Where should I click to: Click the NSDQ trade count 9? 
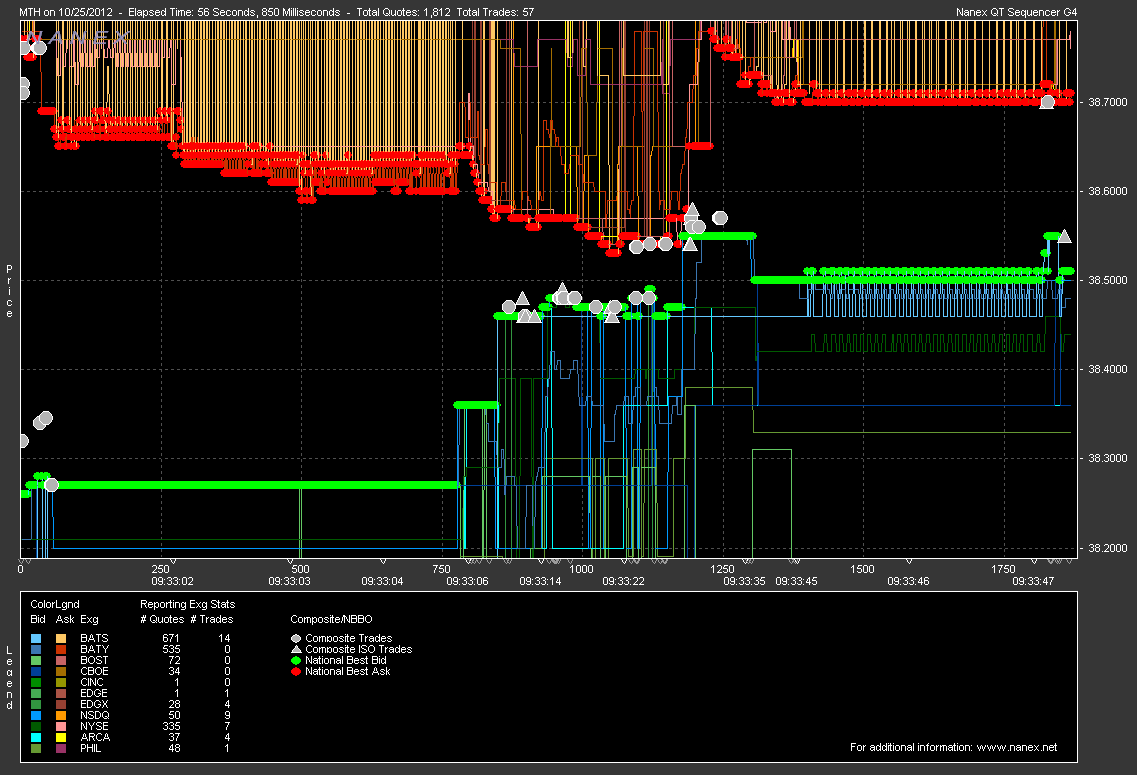coord(227,716)
